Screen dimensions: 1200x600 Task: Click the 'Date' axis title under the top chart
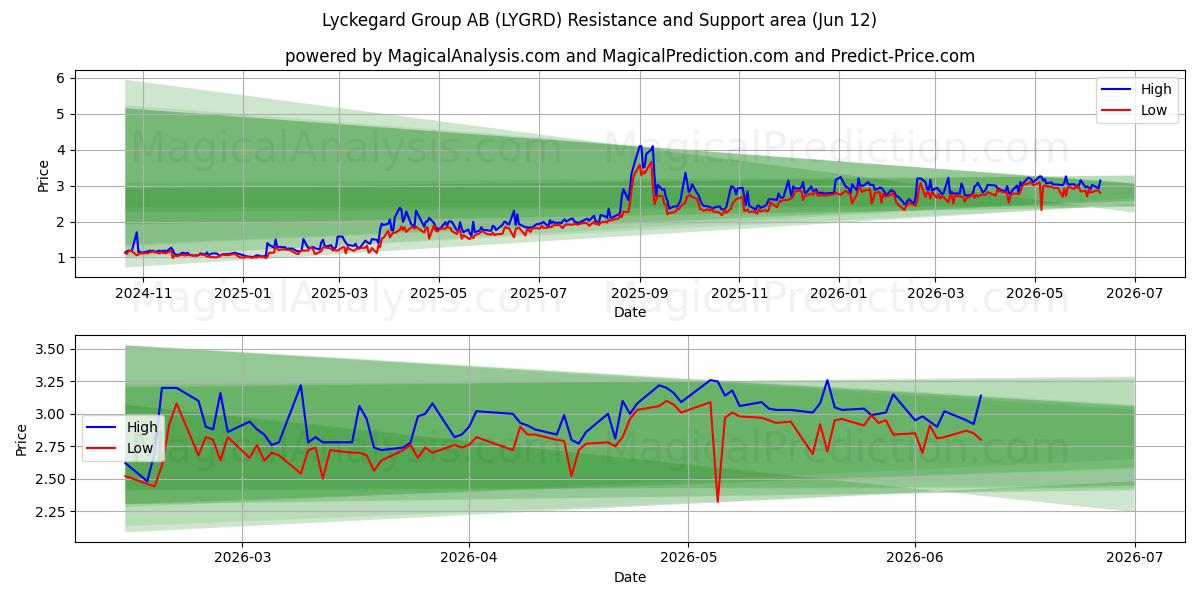pos(630,312)
